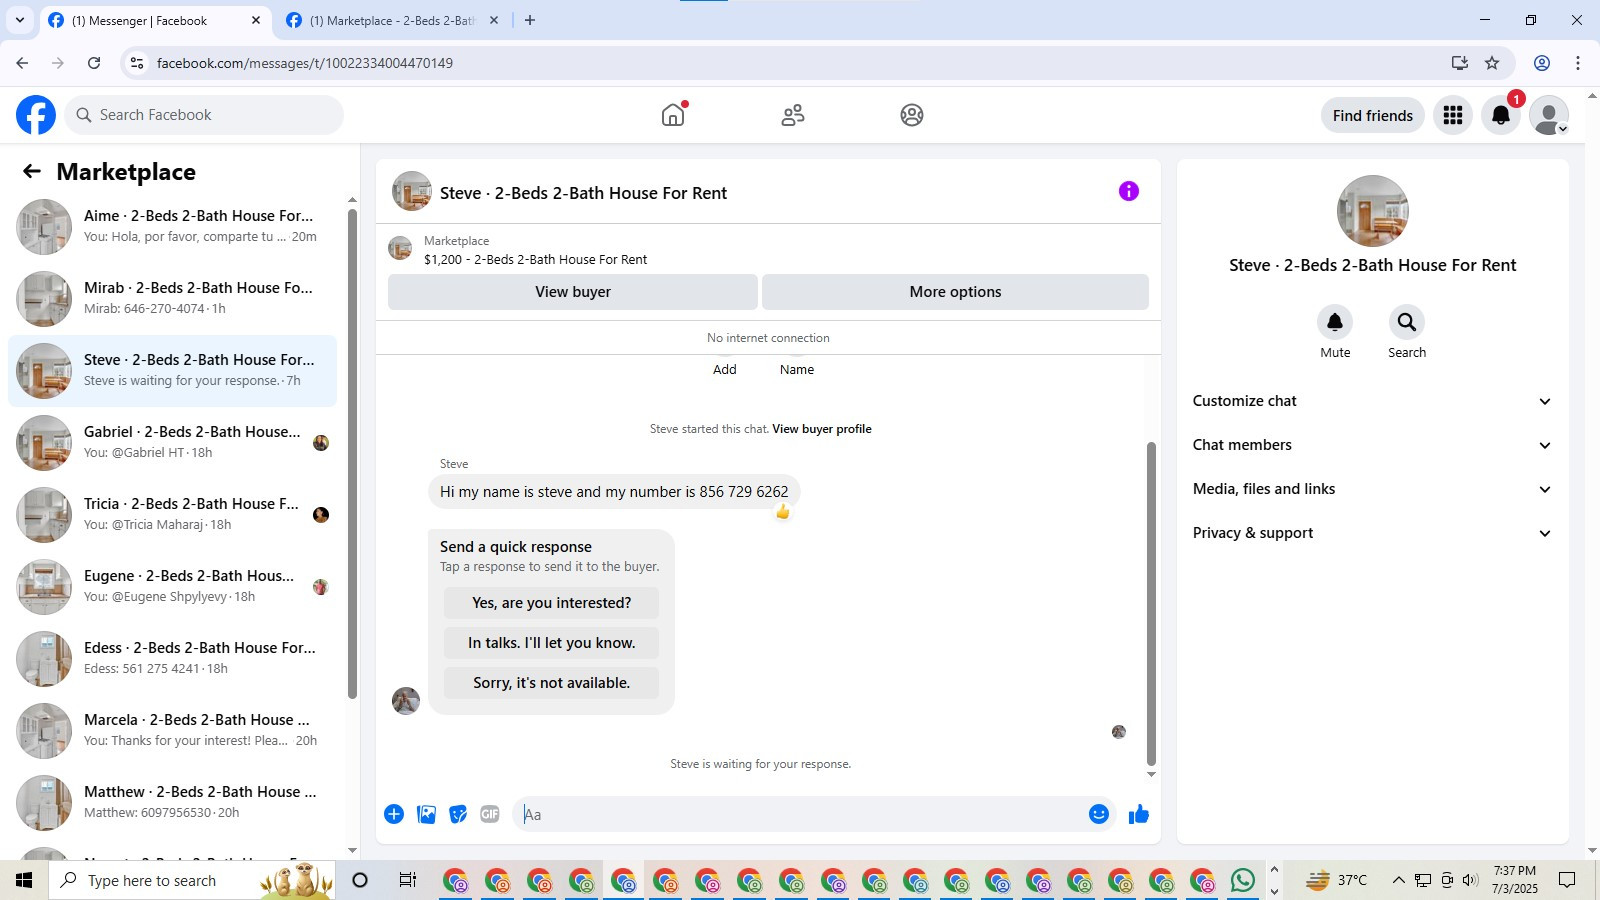Image resolution: width=1600 pixels, height=900 pixels.
Task: Open the Groups icon in top navigation
Action: tap(912, 115)
